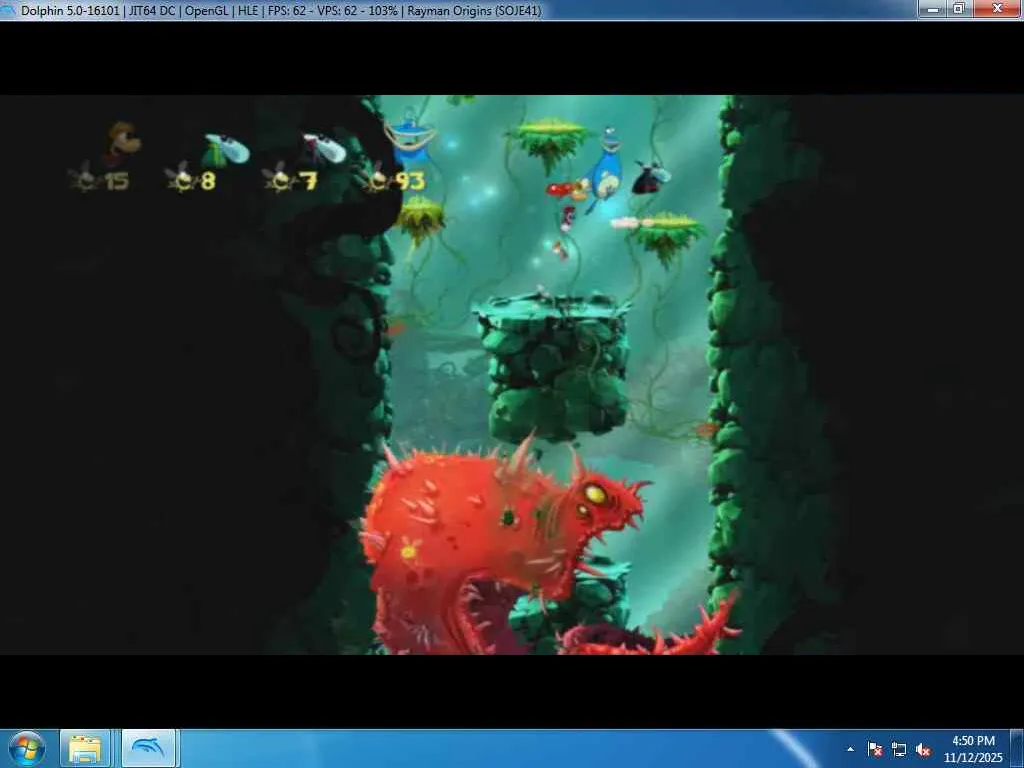Restore down the Dolphin window
Viewport: 1024px width, 768px height.
pyautogui.click(x=959, y=8)
